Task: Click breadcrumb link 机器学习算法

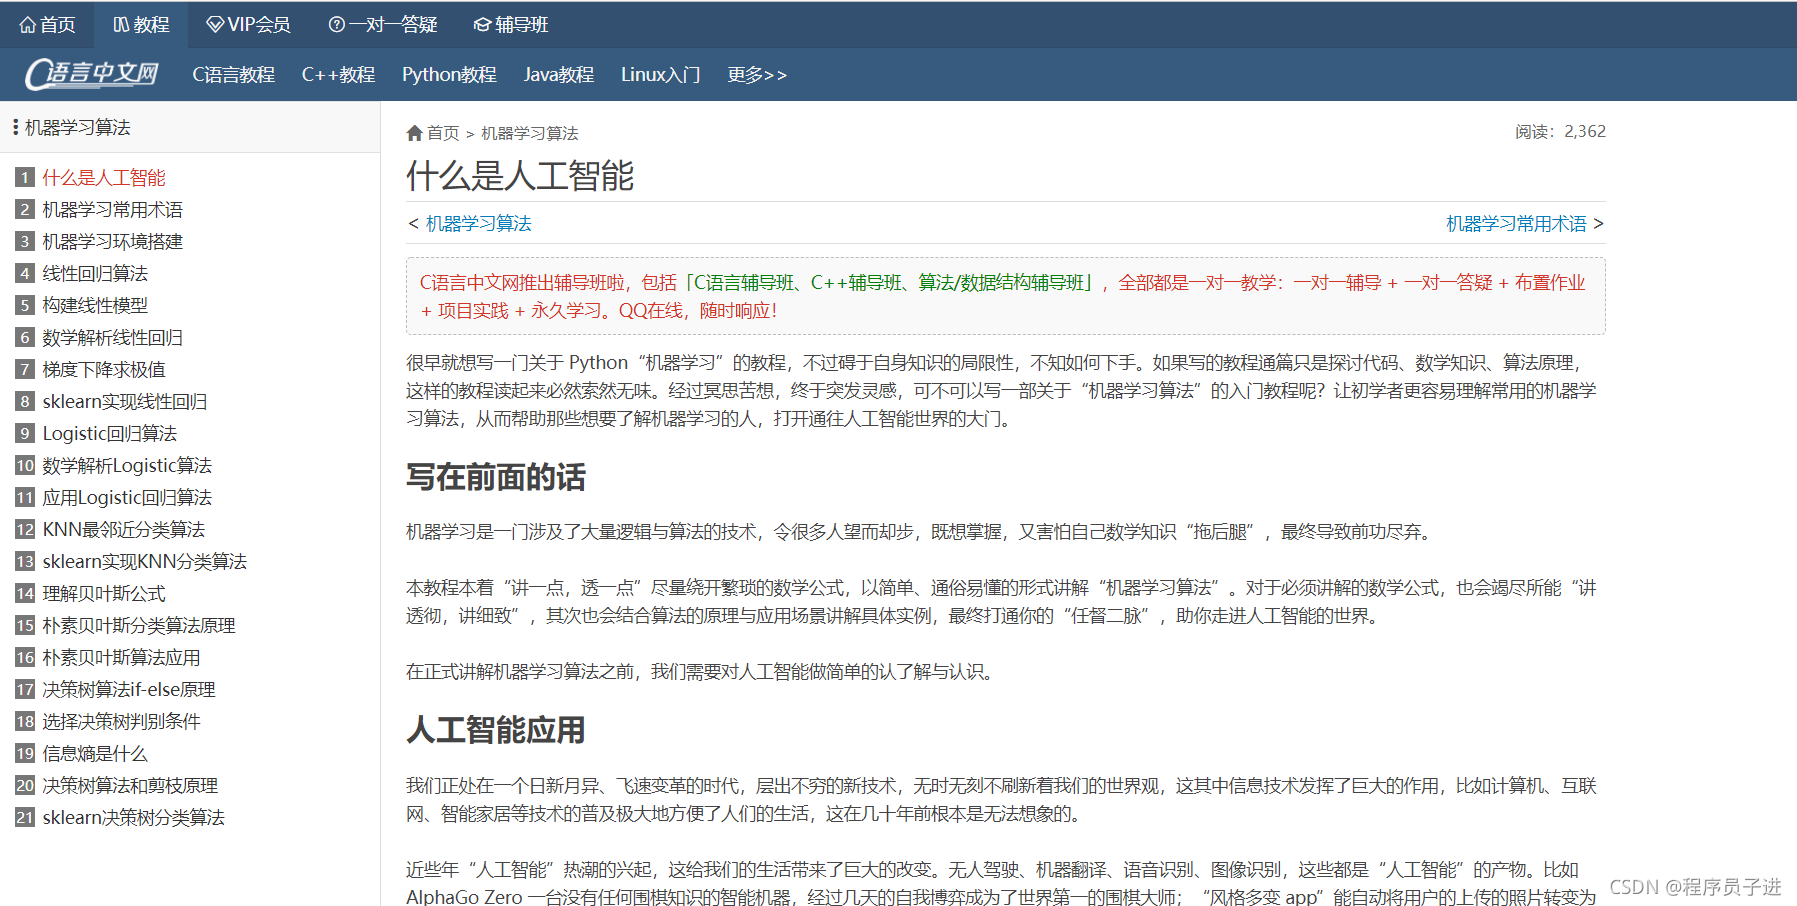Action: (x=530, y=133)
